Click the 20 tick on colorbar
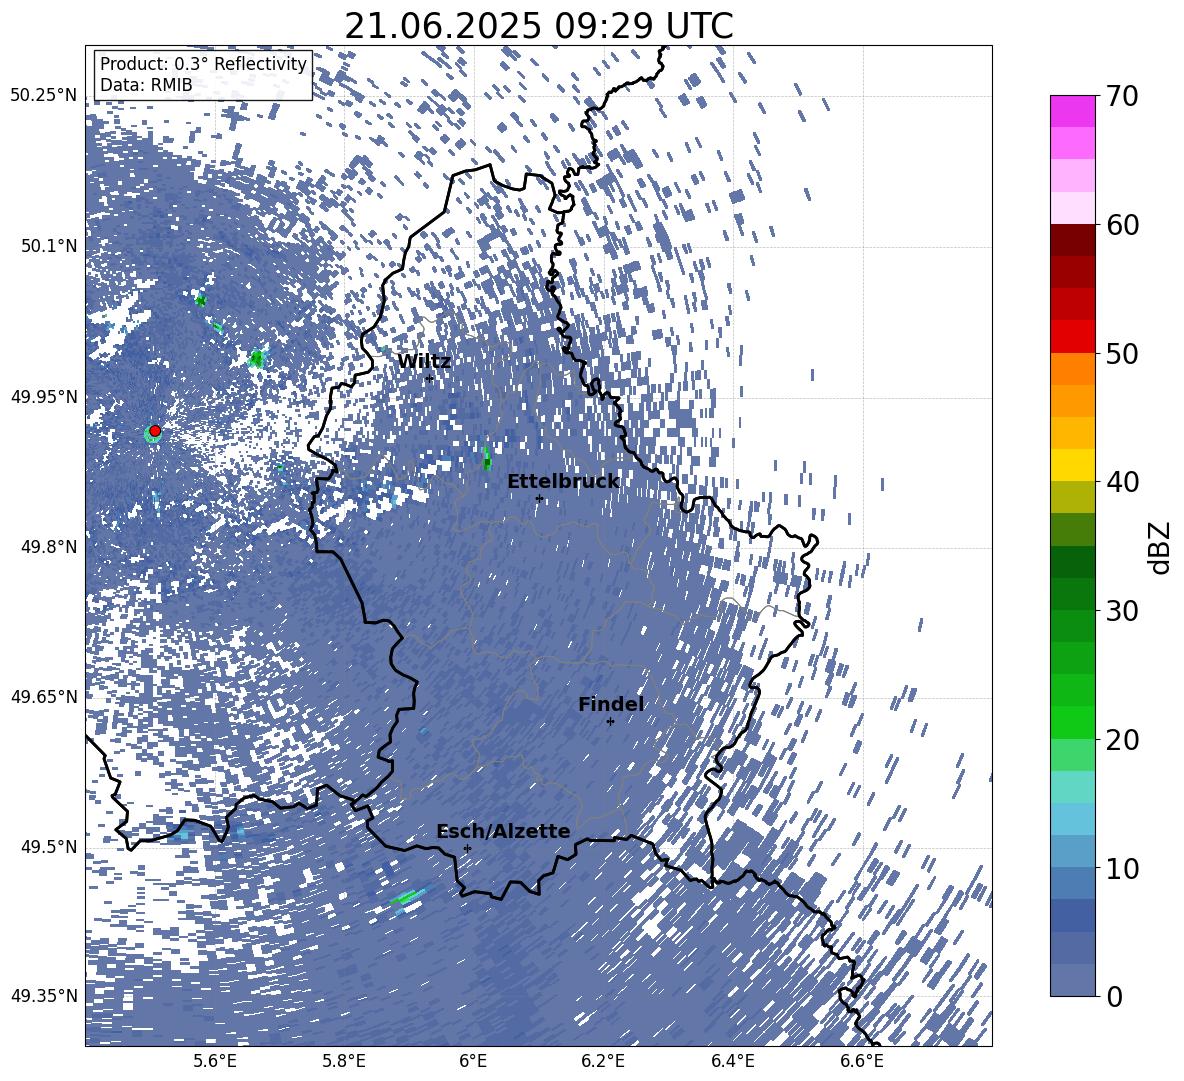The height and width of the screenshot is (1081, 1184). [x=1121, y=739]
